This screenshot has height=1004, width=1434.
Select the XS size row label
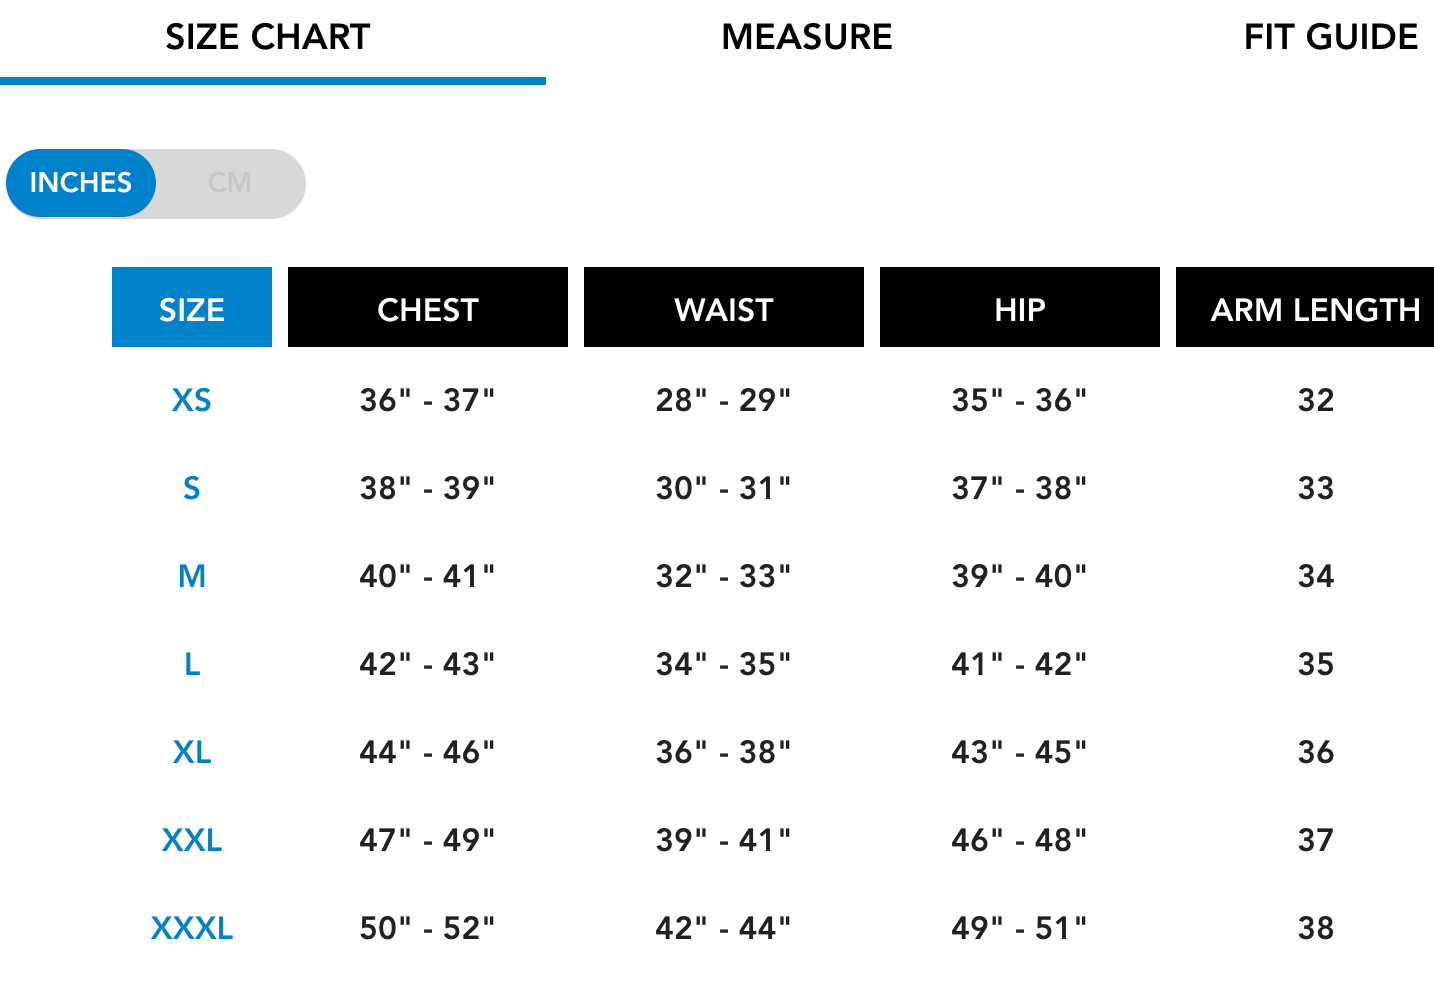192,400
